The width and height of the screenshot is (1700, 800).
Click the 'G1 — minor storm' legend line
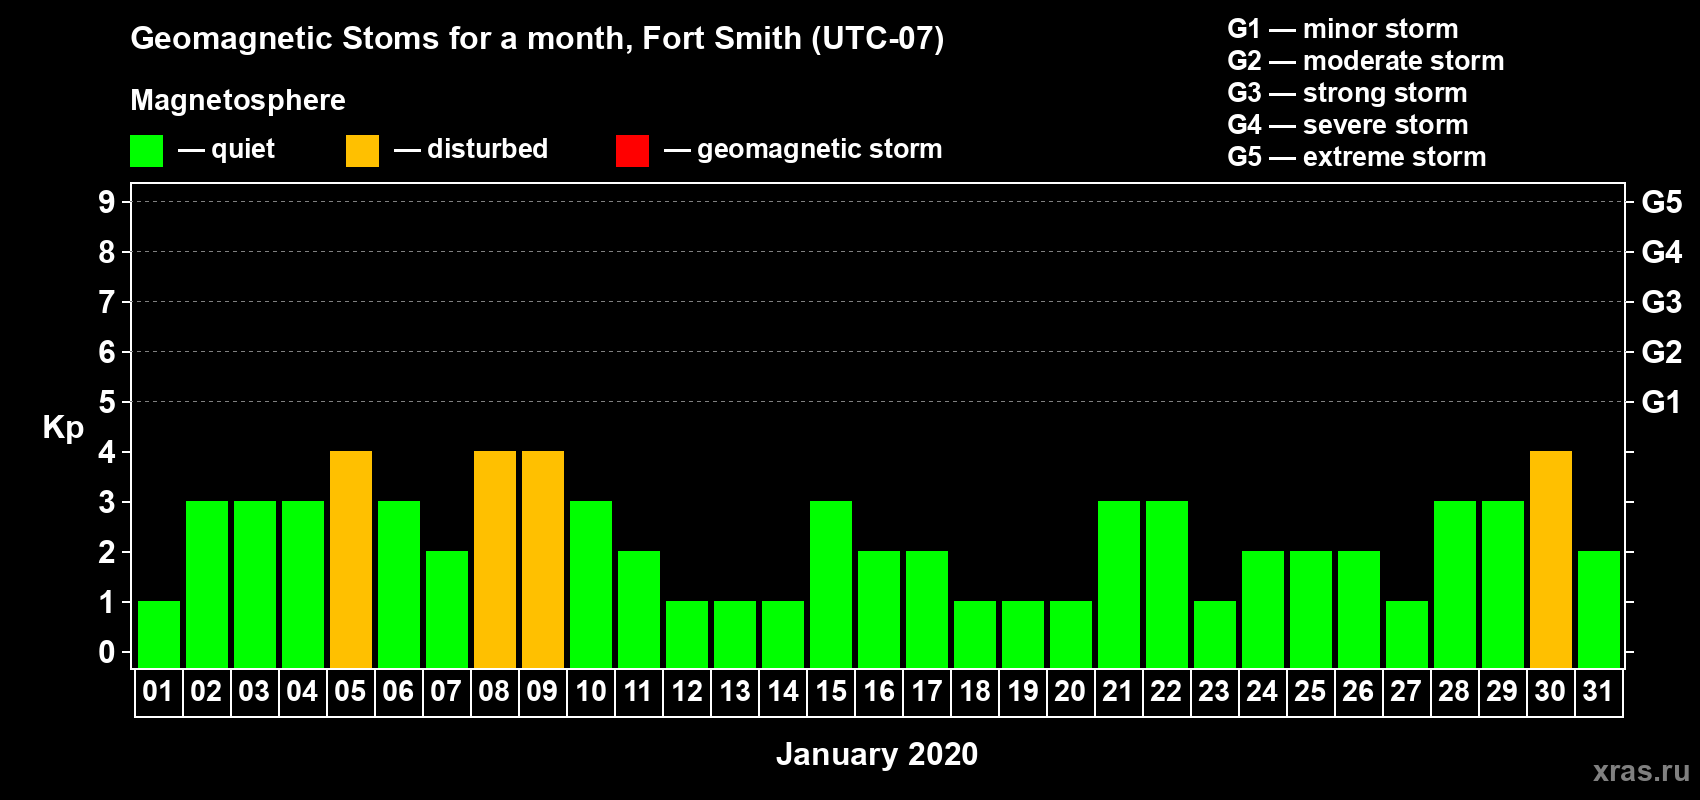click(1343, 29)
